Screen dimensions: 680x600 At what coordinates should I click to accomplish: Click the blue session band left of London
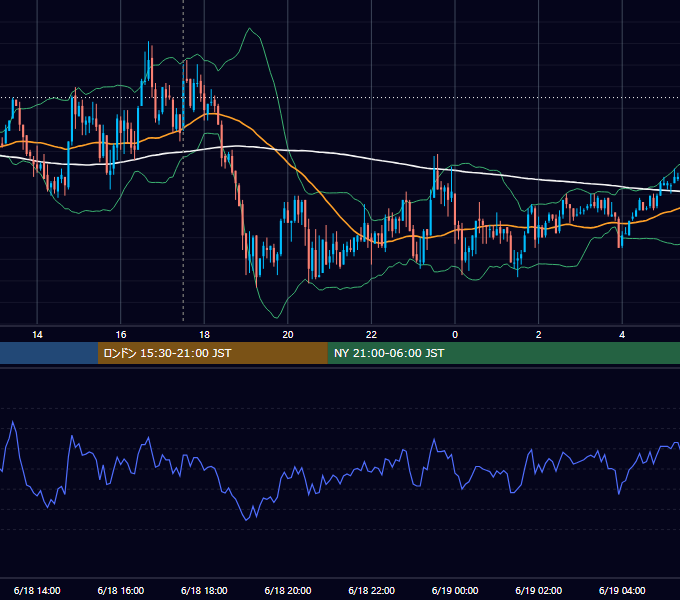pyautogui.click(x=49, y=353)
